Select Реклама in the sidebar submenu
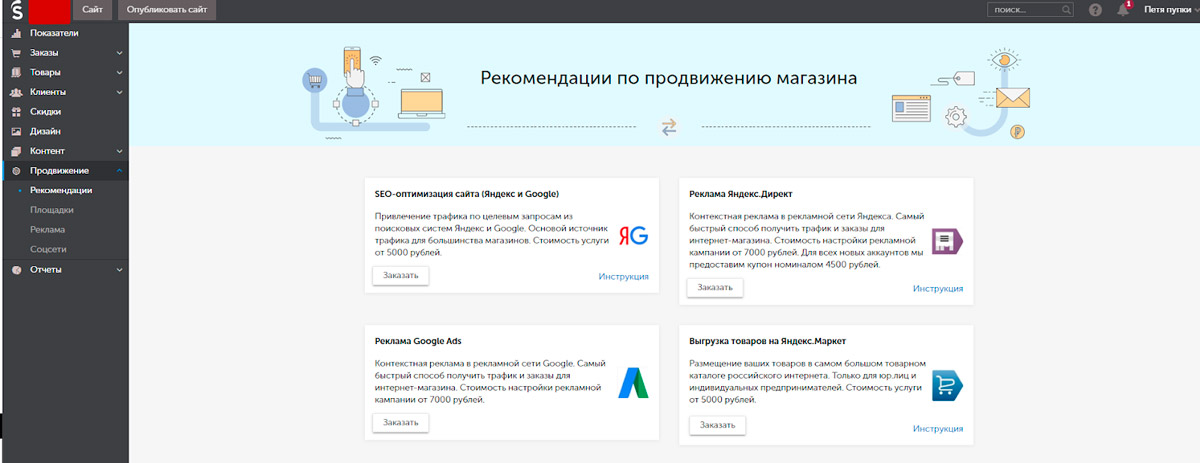The height and width of the screenshot is (463, 1200). point(49,230)
